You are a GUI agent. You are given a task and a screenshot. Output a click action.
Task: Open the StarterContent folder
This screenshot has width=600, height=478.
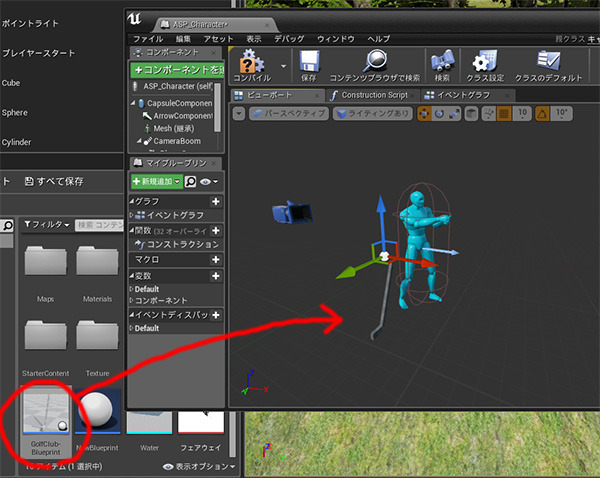click(x=46, y=335)
